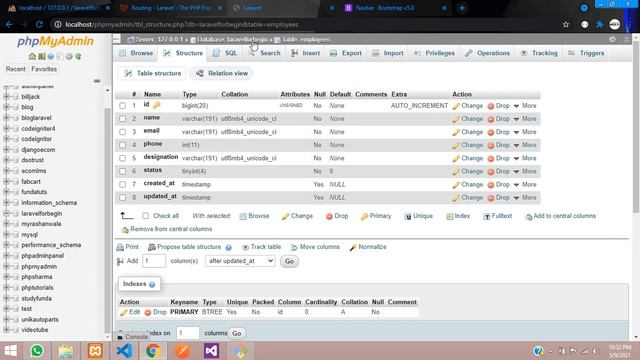Image resolution: width=640 pixels, height=360 pixels.
Task: Open File Explorer from the taskbar
Action: (x=66, y=351)
